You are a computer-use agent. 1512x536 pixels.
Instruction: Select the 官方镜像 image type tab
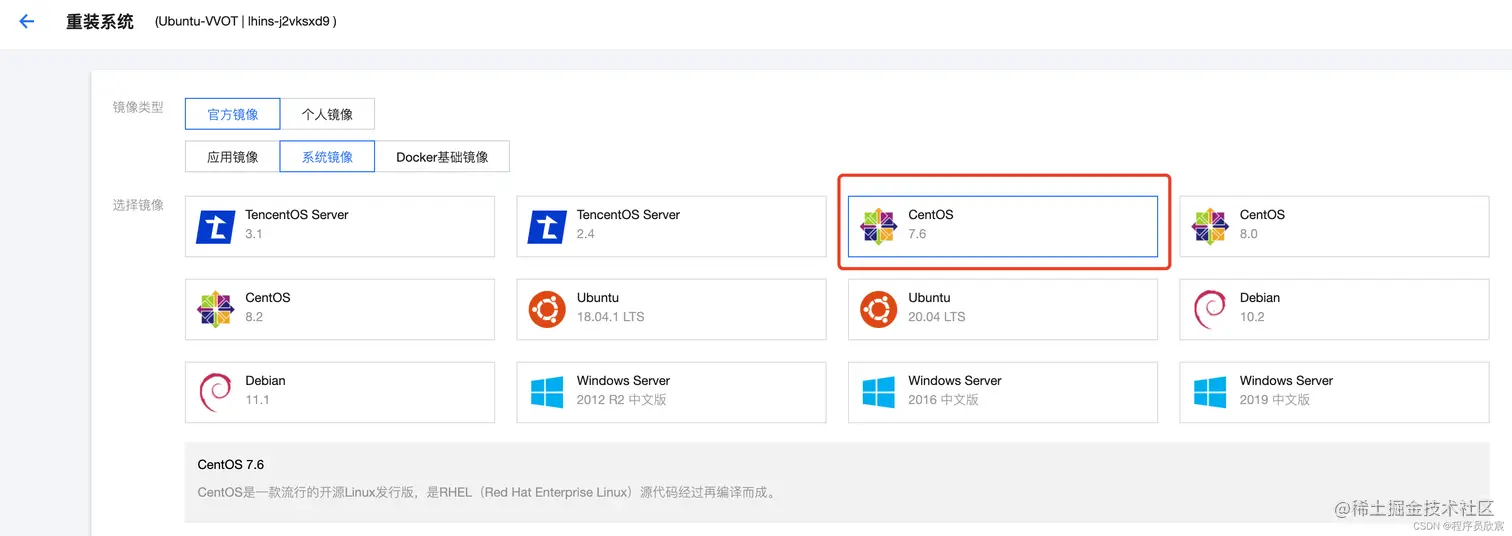click(232, 114)
